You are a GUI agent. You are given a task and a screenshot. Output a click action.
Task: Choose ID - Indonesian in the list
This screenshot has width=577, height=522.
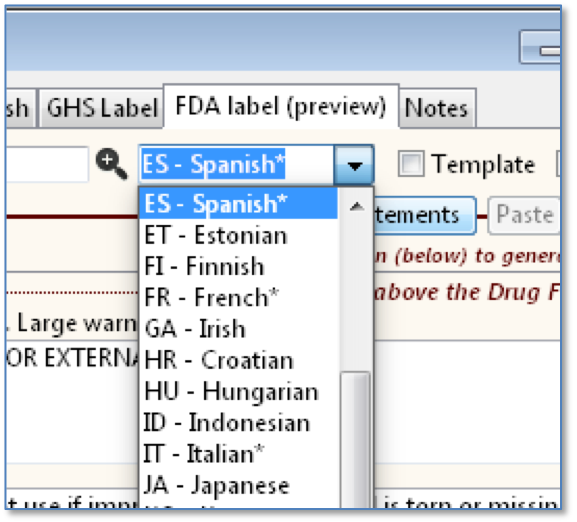pyautogui.click(x=238, y=423)
